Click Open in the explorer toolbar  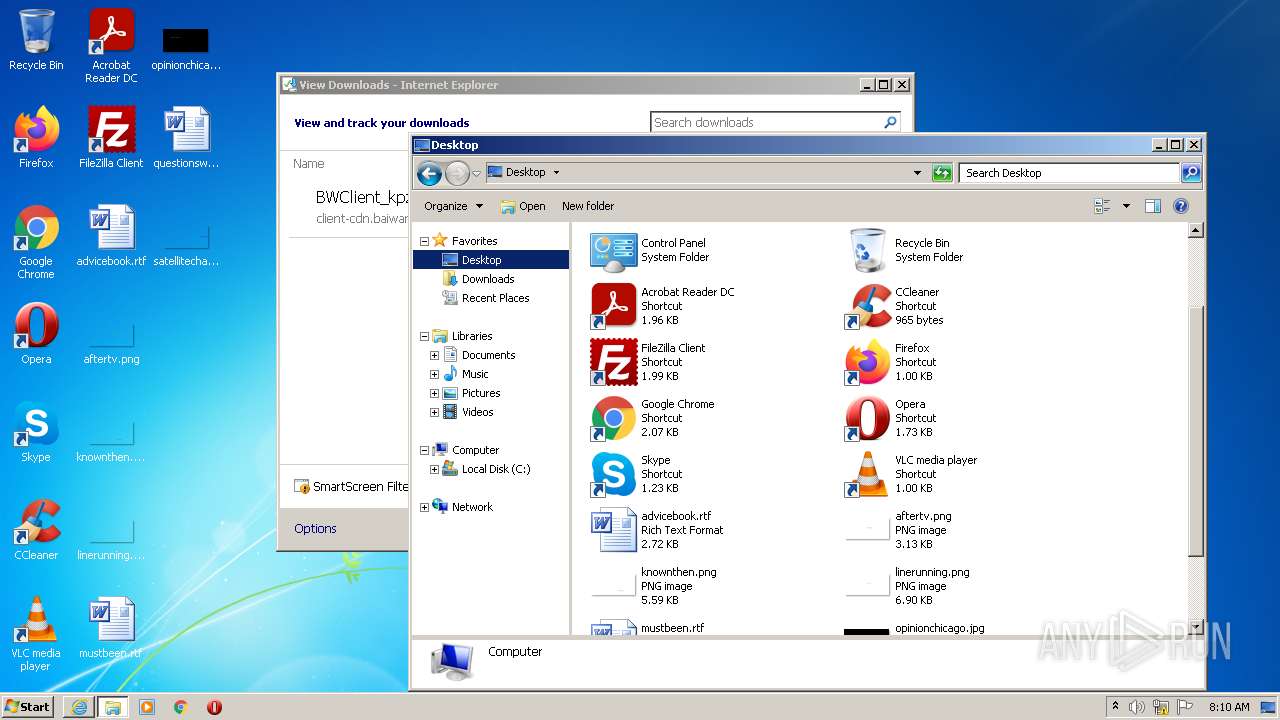[523, 206]
